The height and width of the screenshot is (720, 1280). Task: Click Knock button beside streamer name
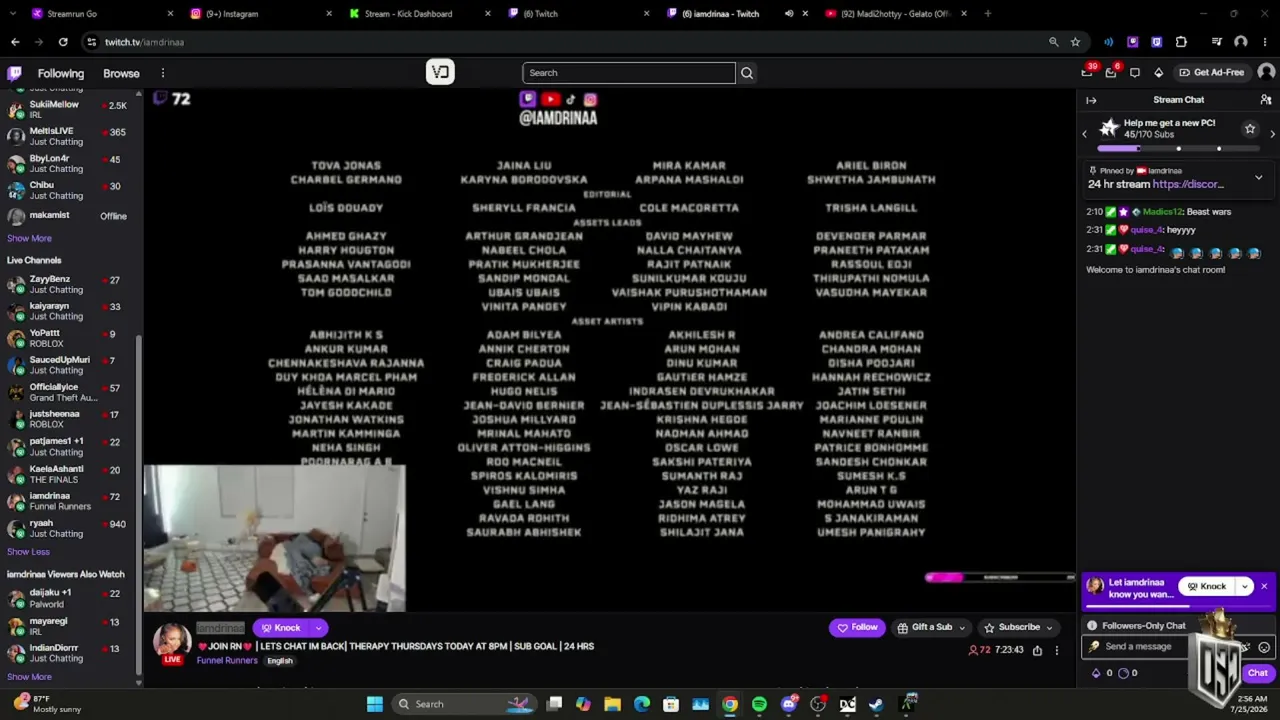(281, 628)
